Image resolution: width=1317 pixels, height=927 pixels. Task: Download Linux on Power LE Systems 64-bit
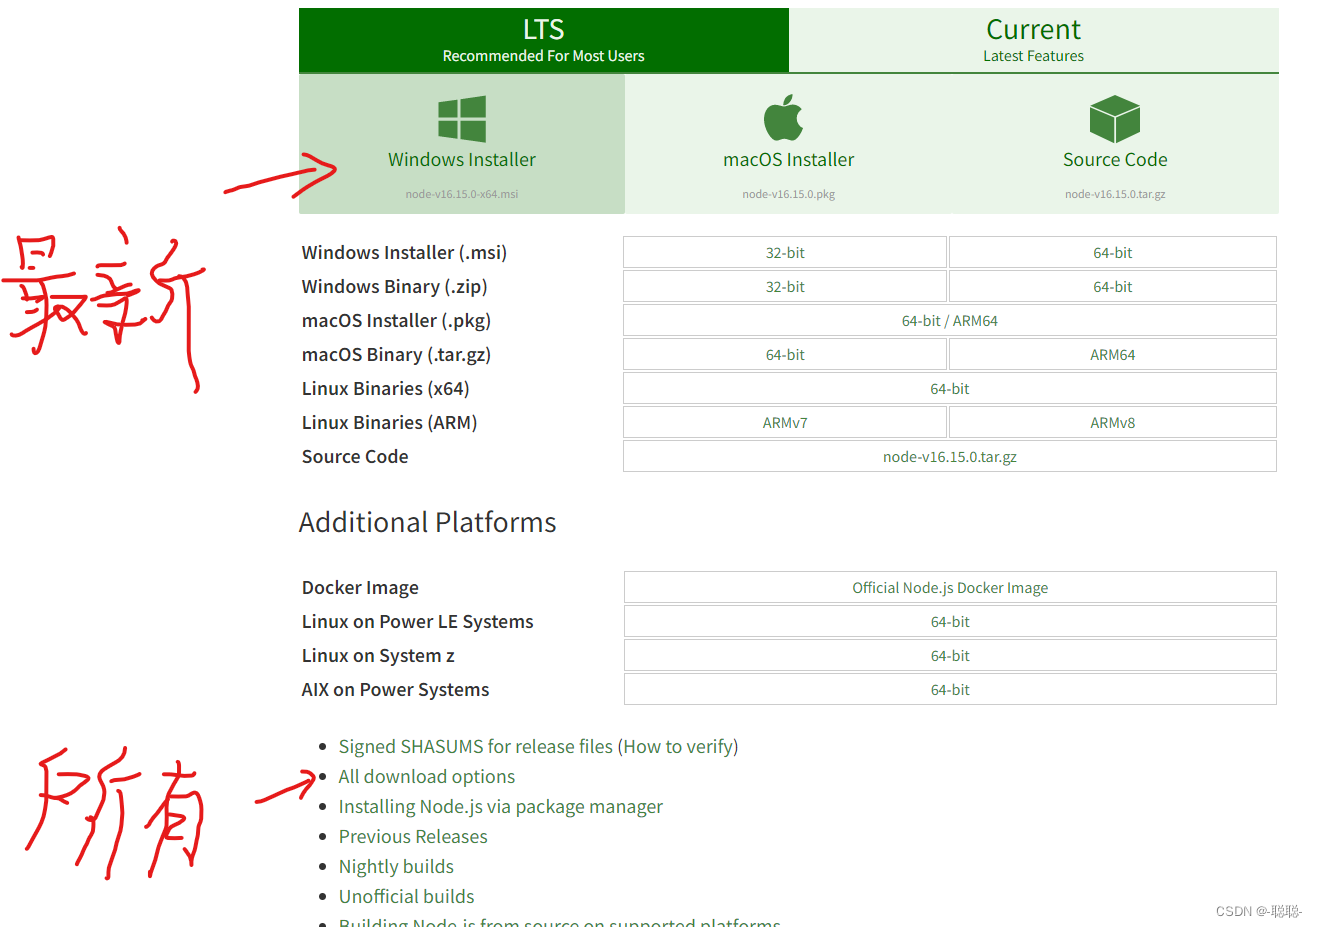pos(950,622)
